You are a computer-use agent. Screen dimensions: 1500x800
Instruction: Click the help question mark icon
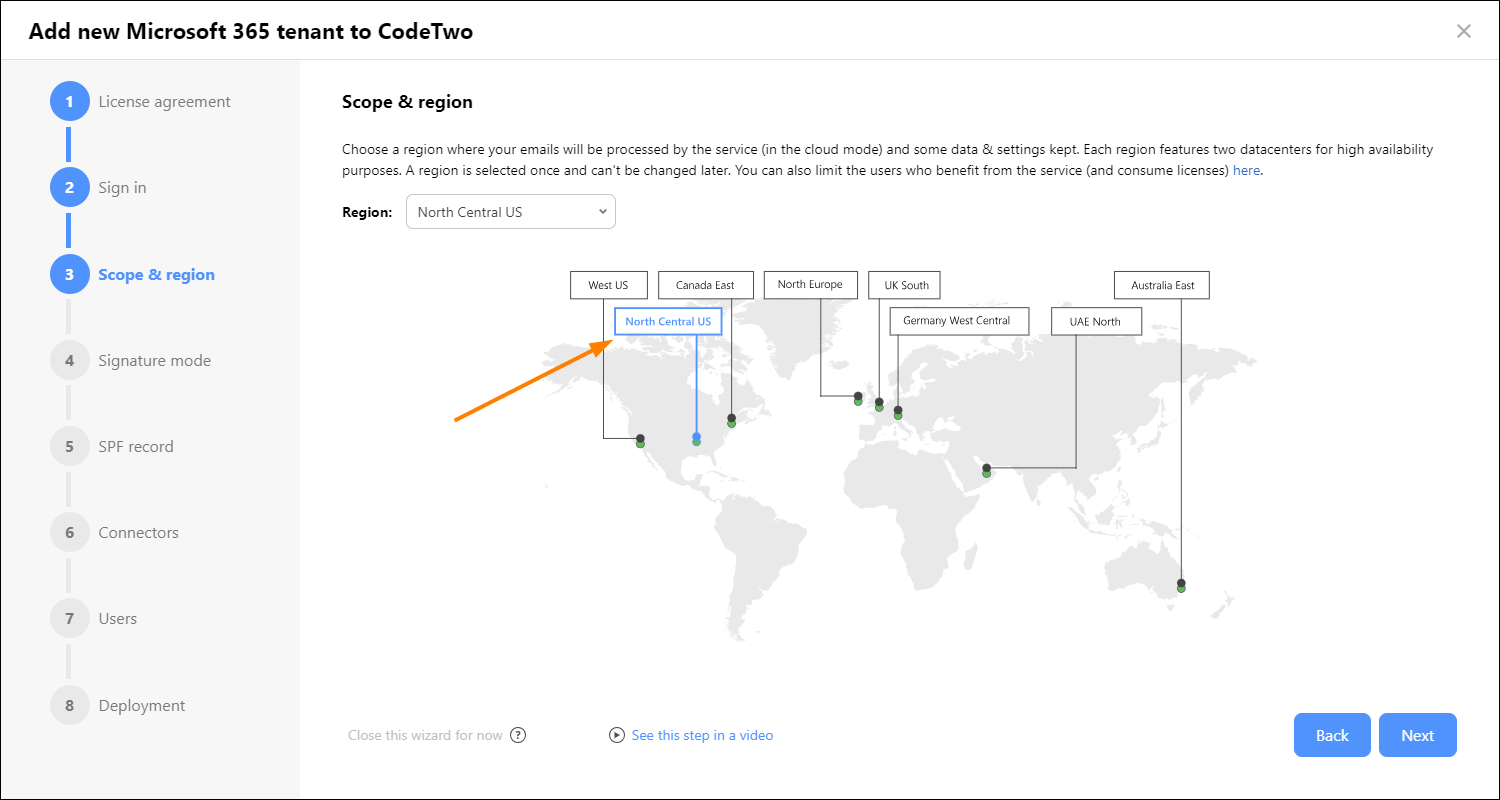point(518,735)
